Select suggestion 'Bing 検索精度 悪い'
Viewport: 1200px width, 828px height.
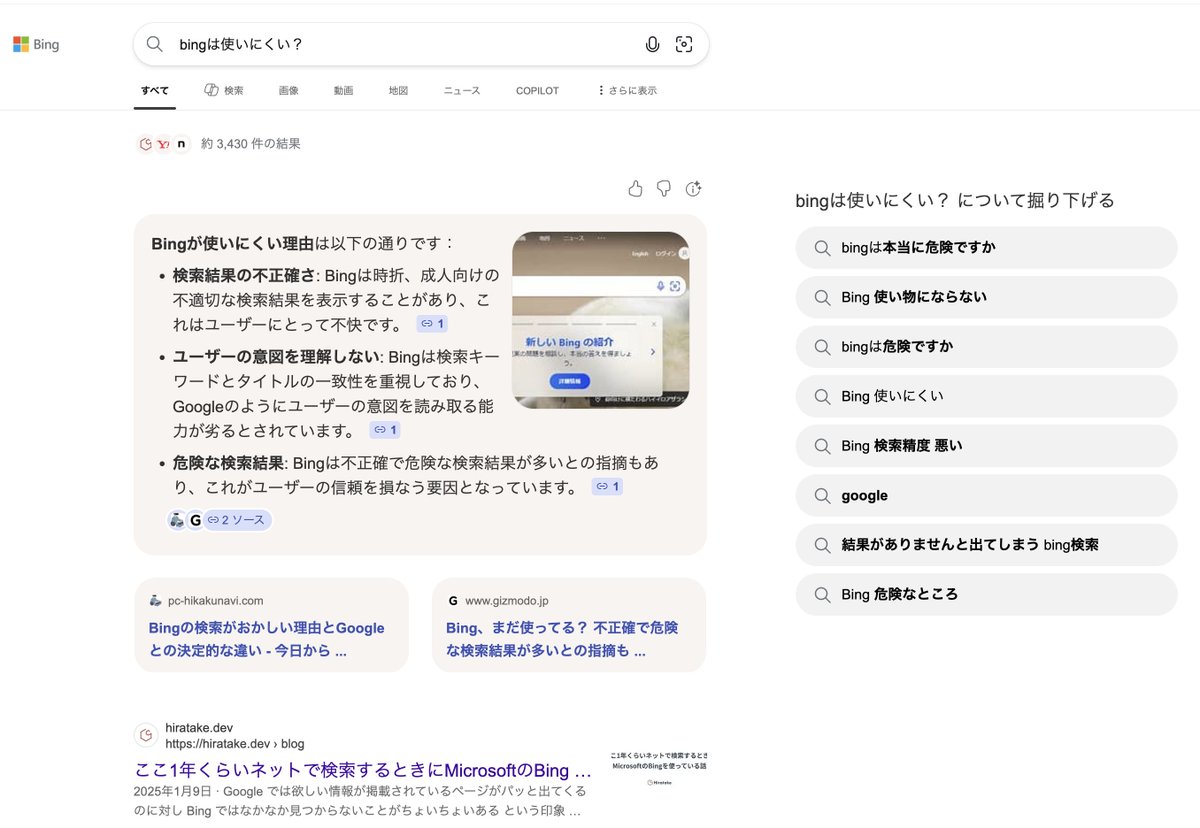coord(901,446)
